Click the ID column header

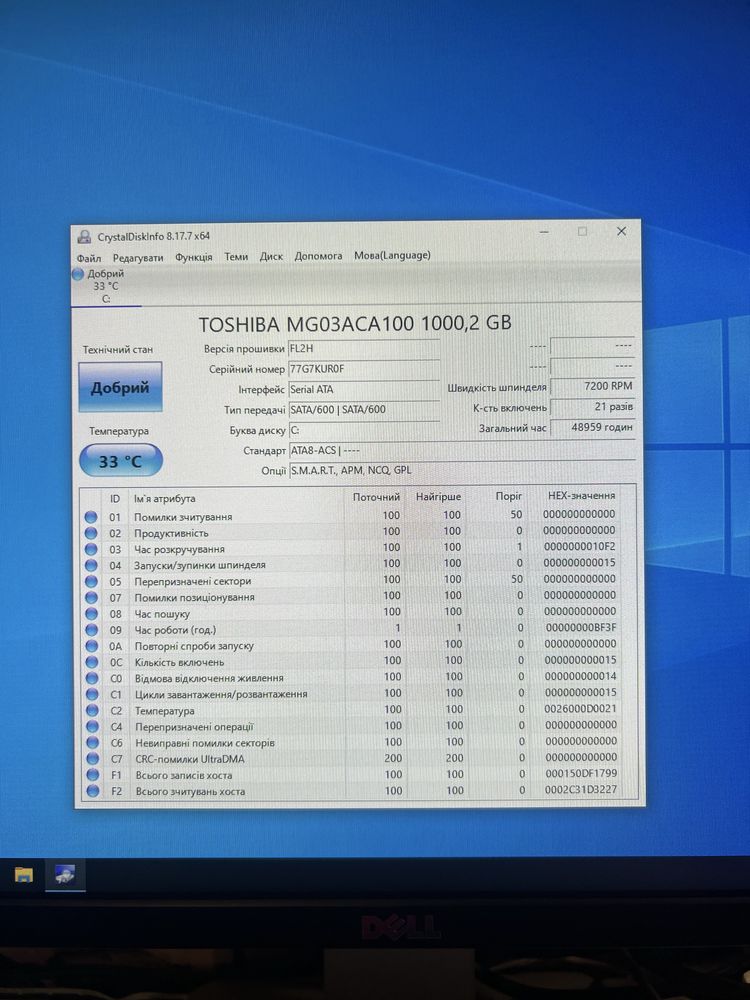(115, 499)
